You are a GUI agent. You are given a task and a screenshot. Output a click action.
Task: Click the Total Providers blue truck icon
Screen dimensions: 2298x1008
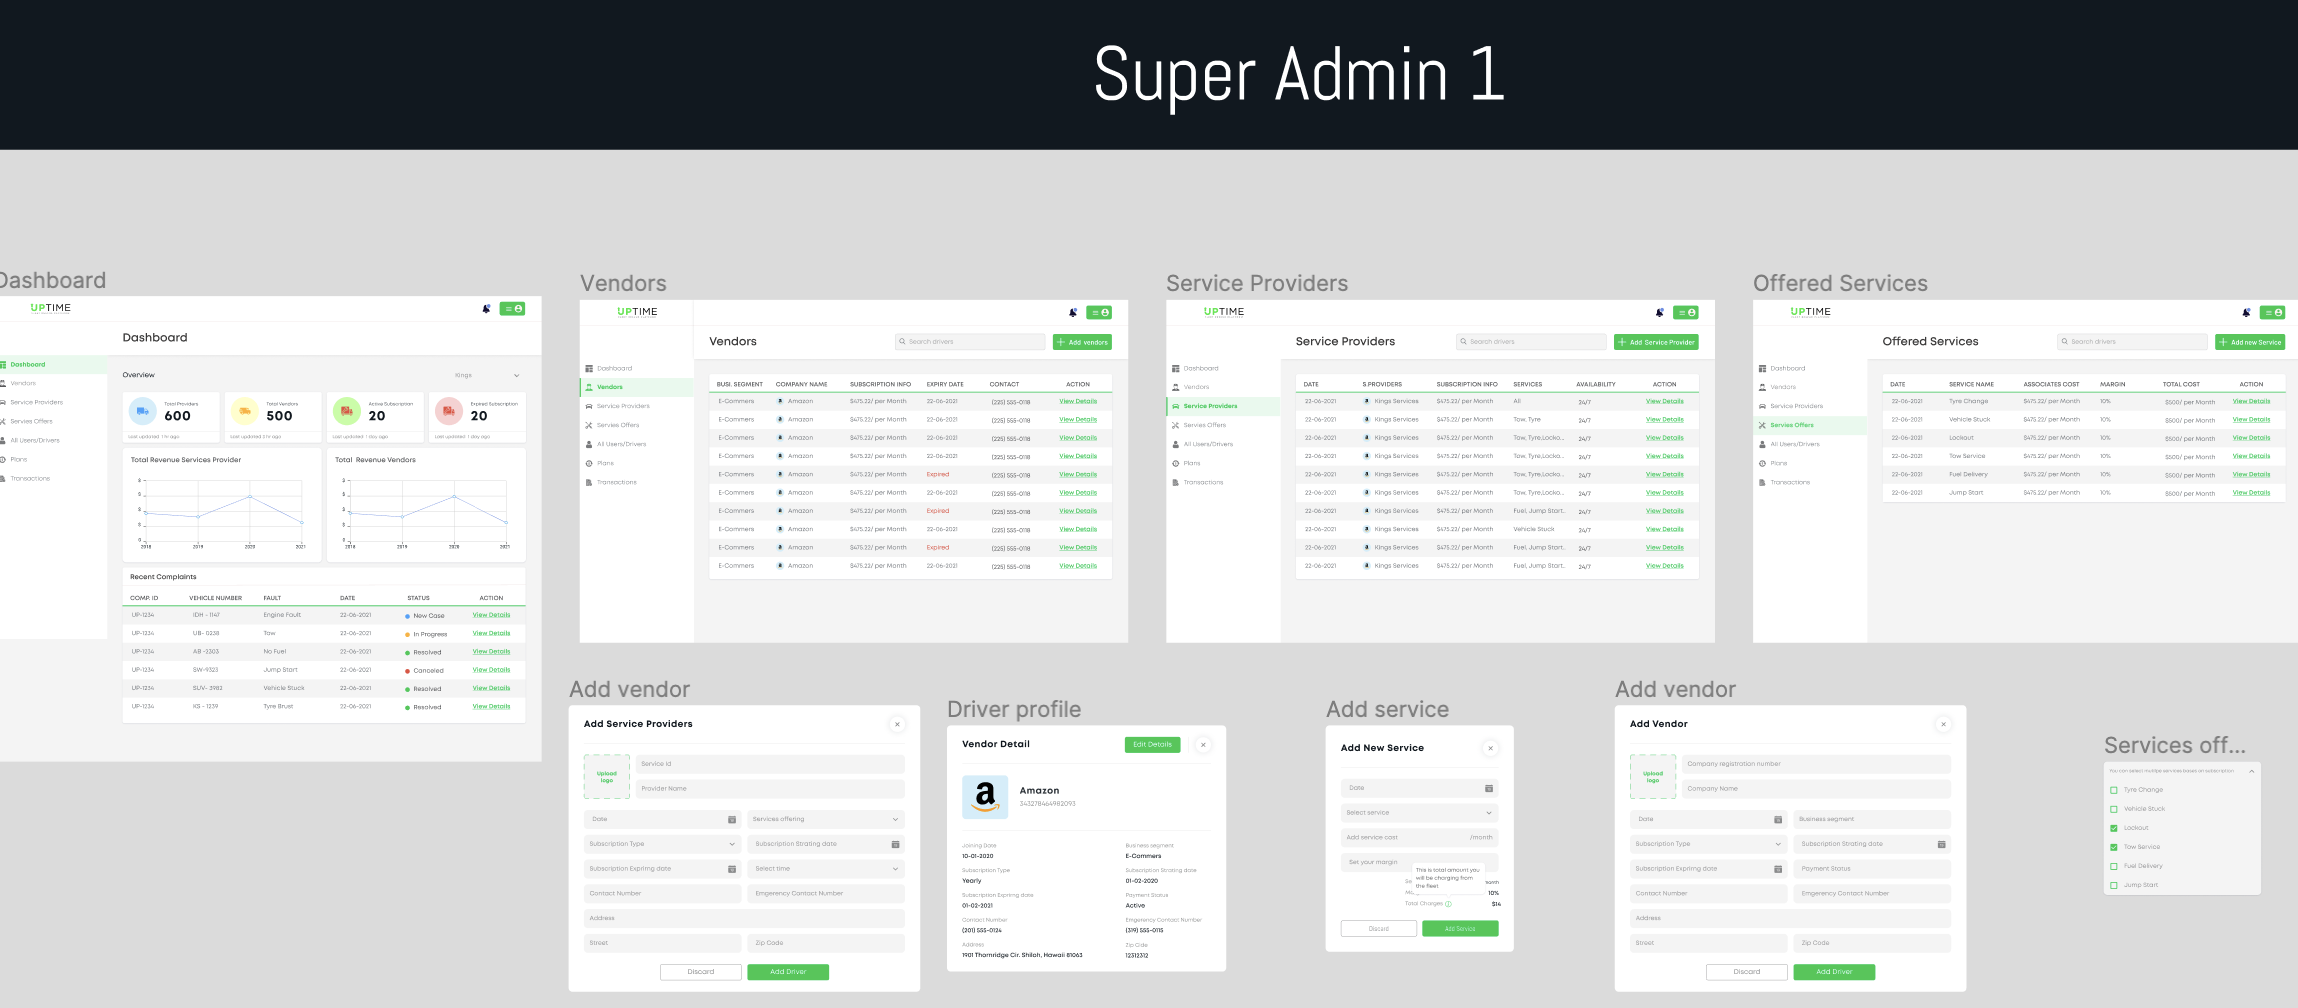143,411
